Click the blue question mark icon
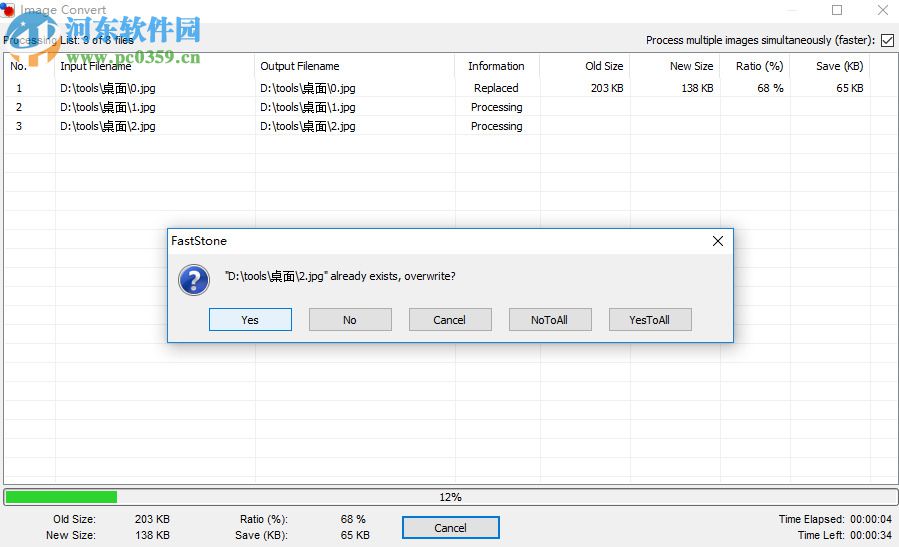This screenshot has width=899, height=547. coord(193,279)
